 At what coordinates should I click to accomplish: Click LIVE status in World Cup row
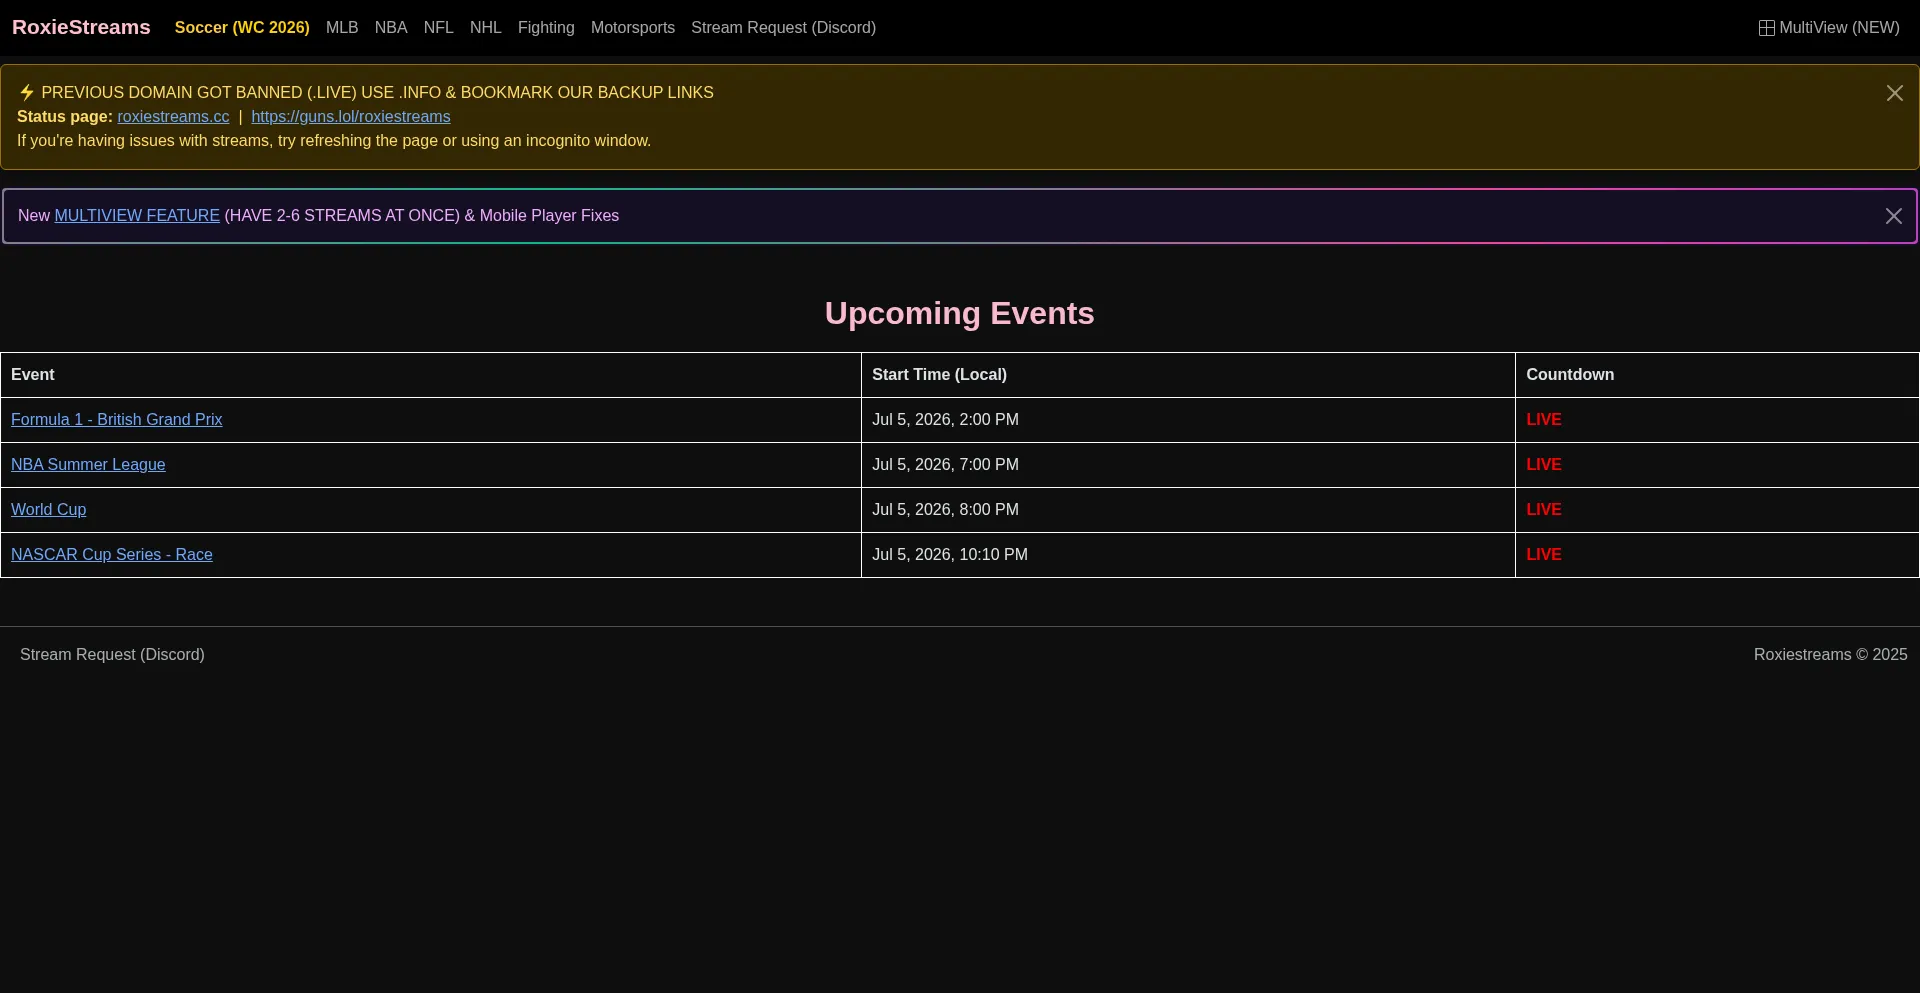click(x=1543, y=509)
